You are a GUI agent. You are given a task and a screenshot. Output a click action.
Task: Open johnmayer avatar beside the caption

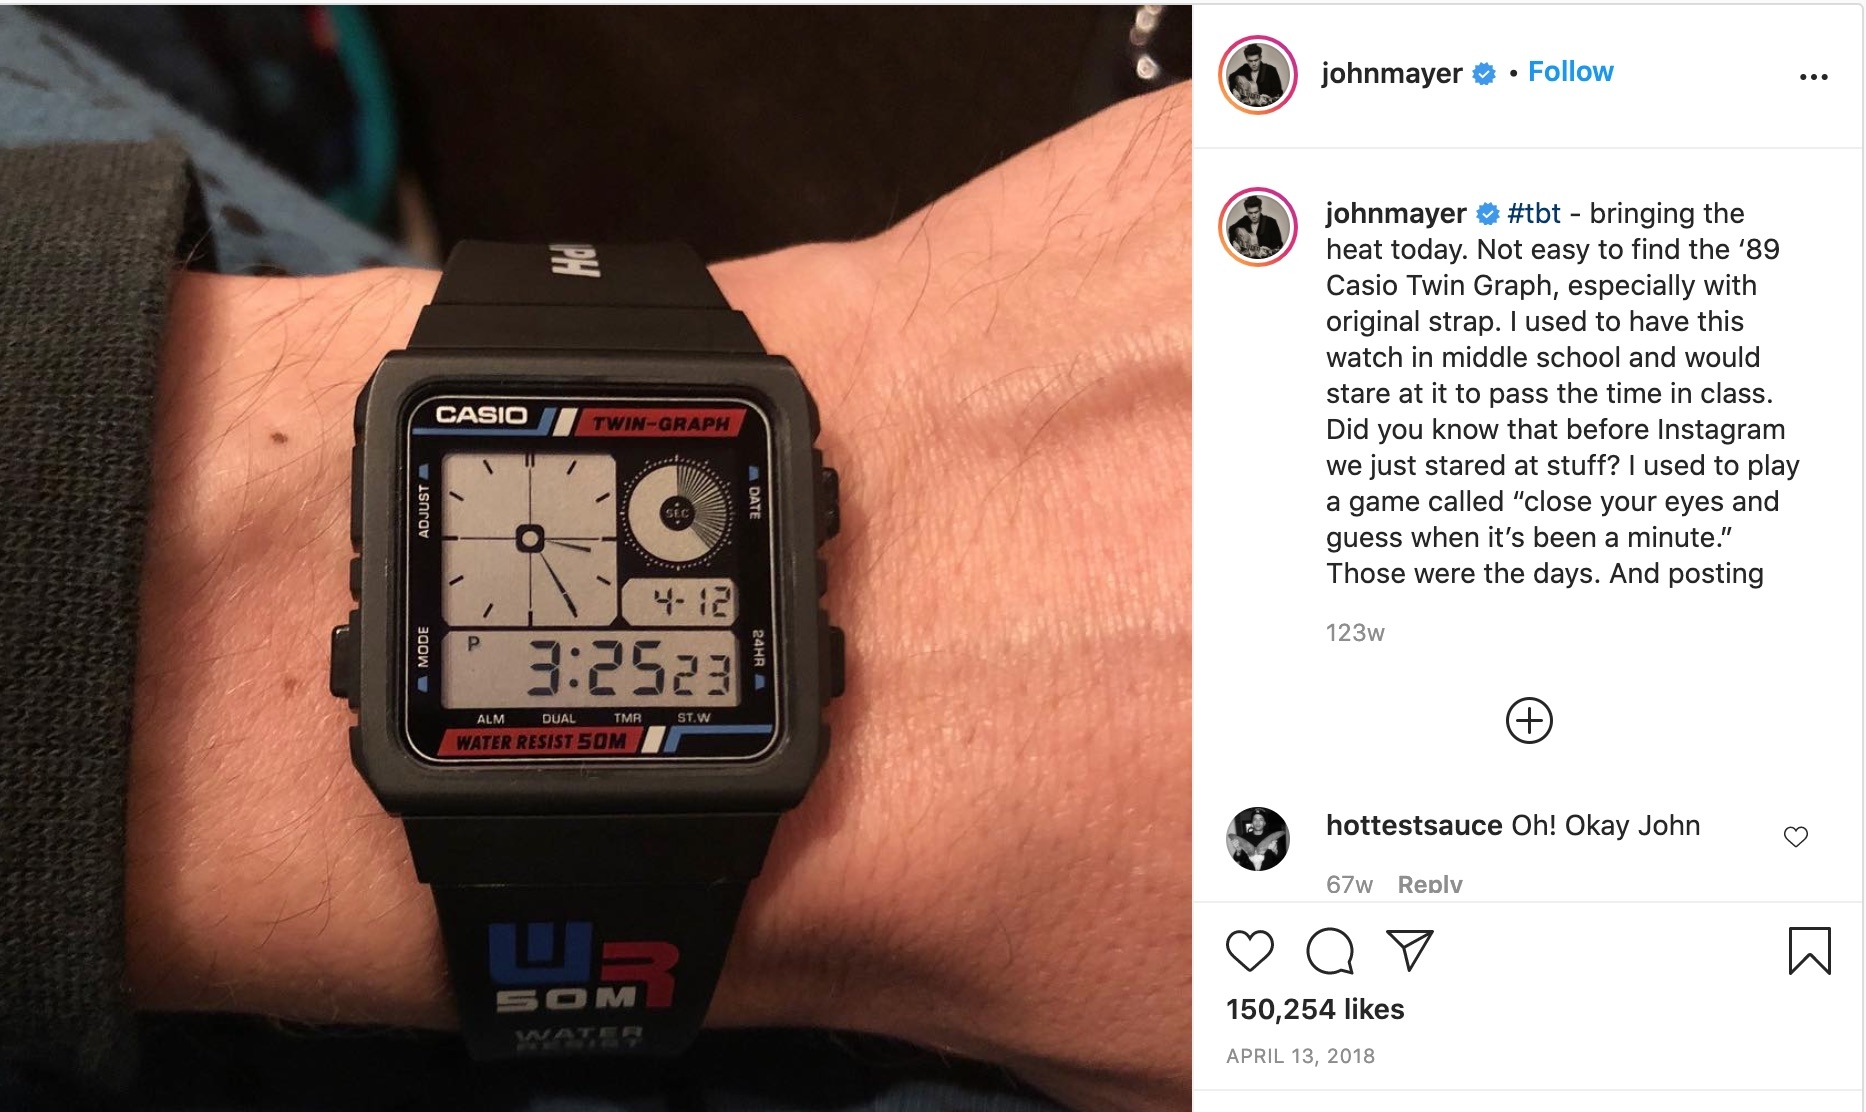coord(1258,227)
